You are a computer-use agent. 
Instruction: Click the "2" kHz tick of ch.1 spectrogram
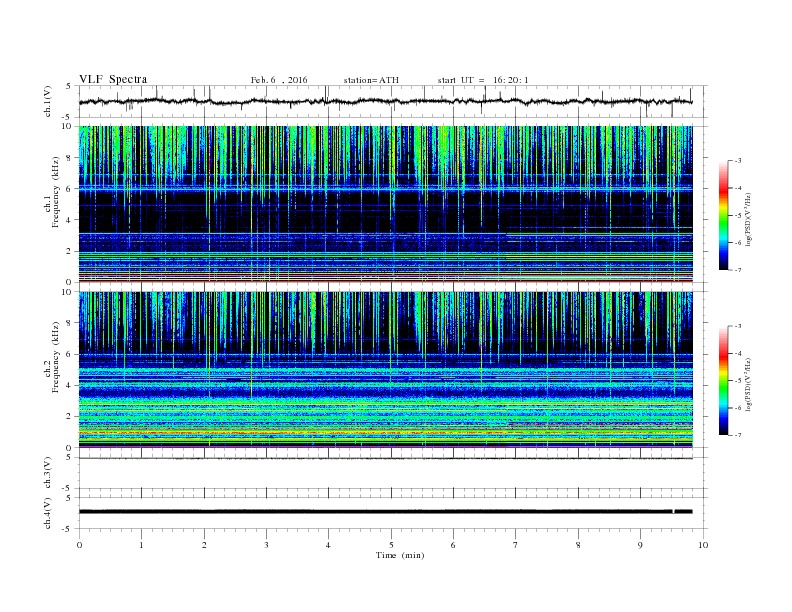69,251
